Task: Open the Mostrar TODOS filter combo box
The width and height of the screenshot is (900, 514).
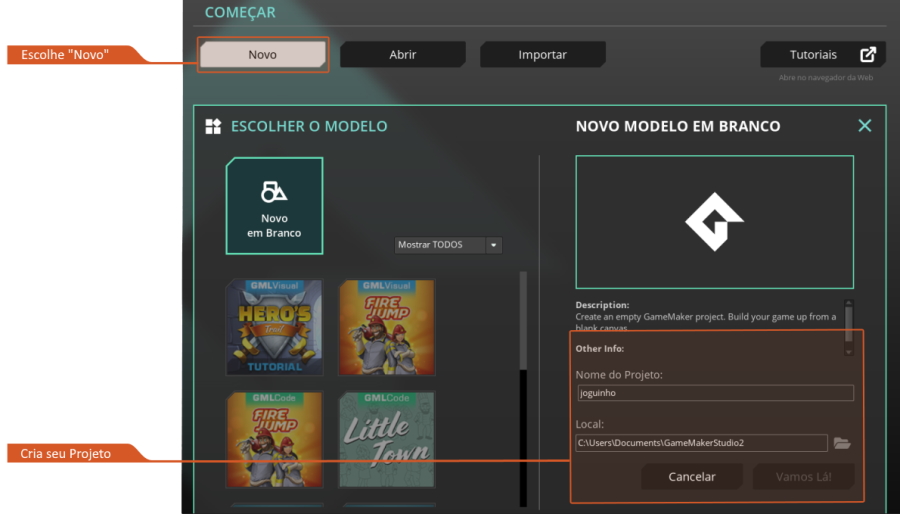Action: [448, 245]
